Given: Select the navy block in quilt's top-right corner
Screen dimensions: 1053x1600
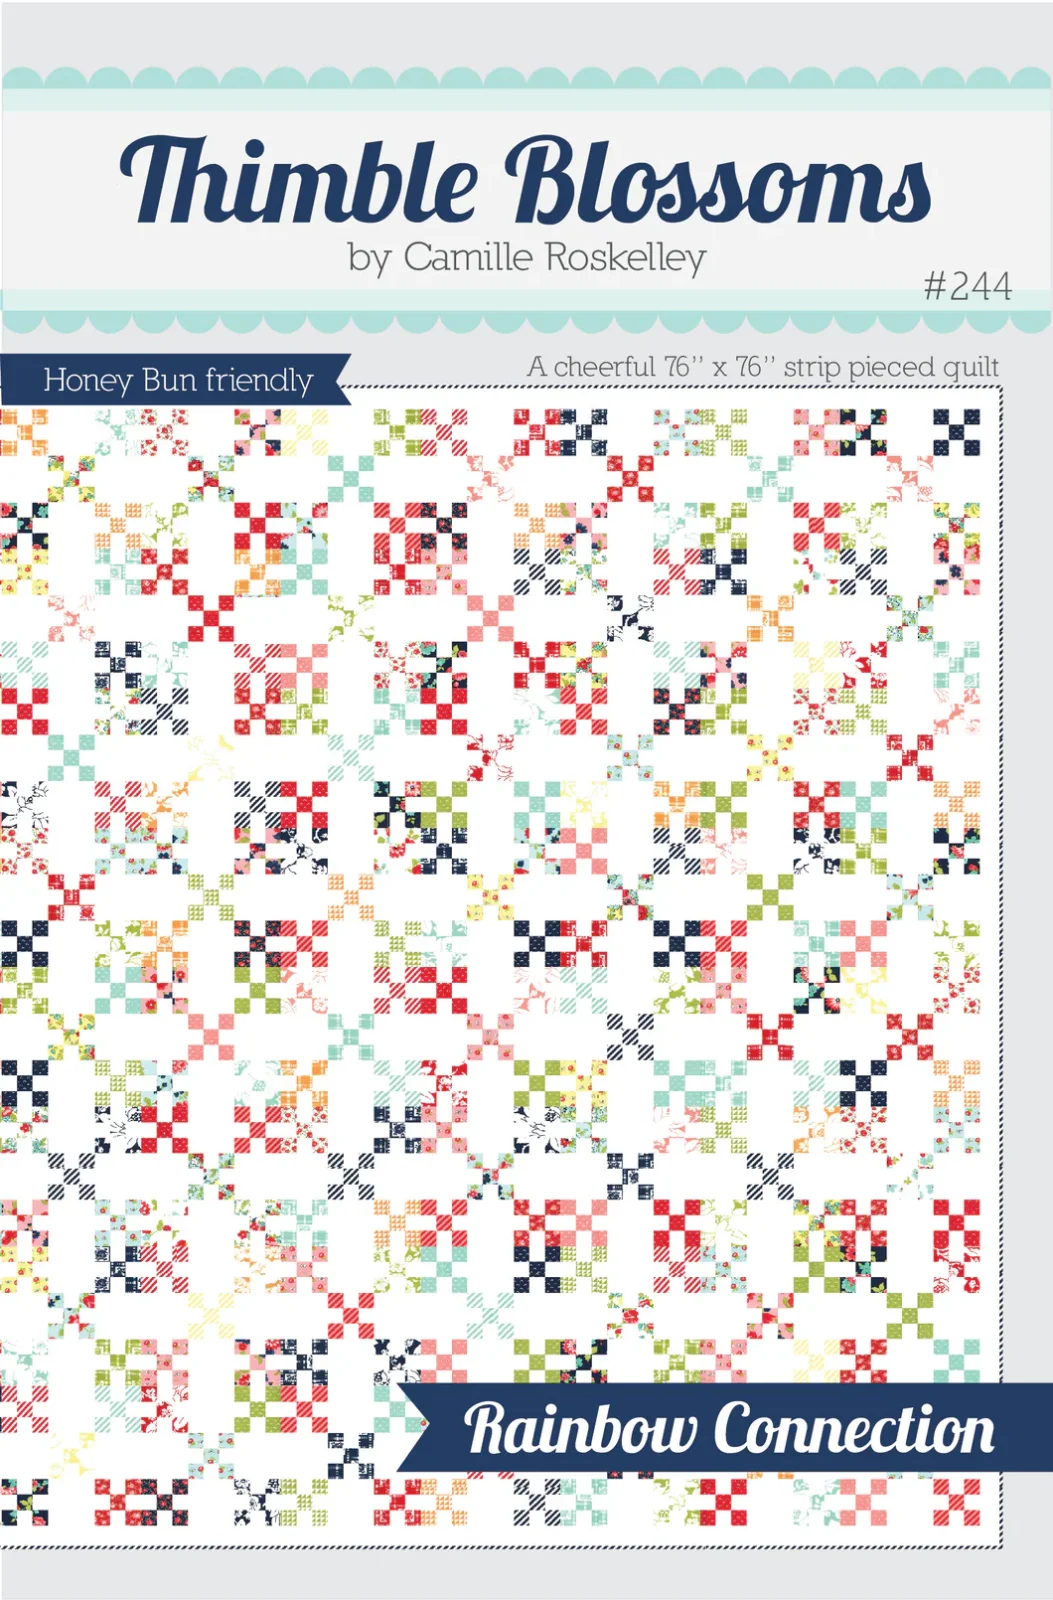Looking at the screenshot, I should pos(957,432).
